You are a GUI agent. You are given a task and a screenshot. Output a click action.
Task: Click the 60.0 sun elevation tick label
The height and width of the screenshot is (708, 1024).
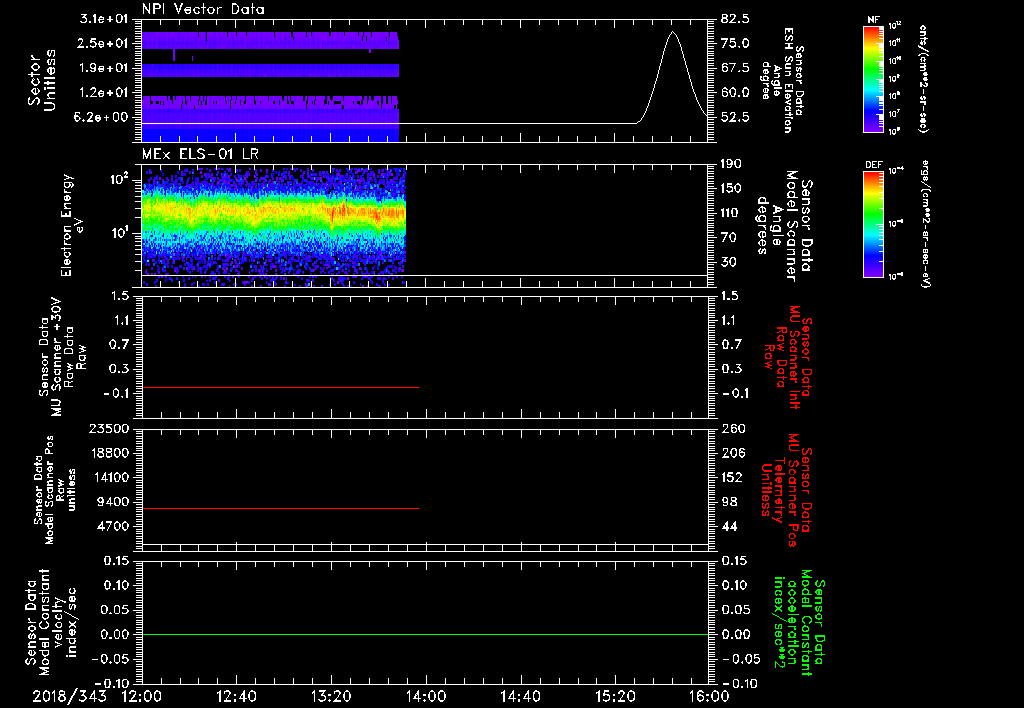pos(736,92)
